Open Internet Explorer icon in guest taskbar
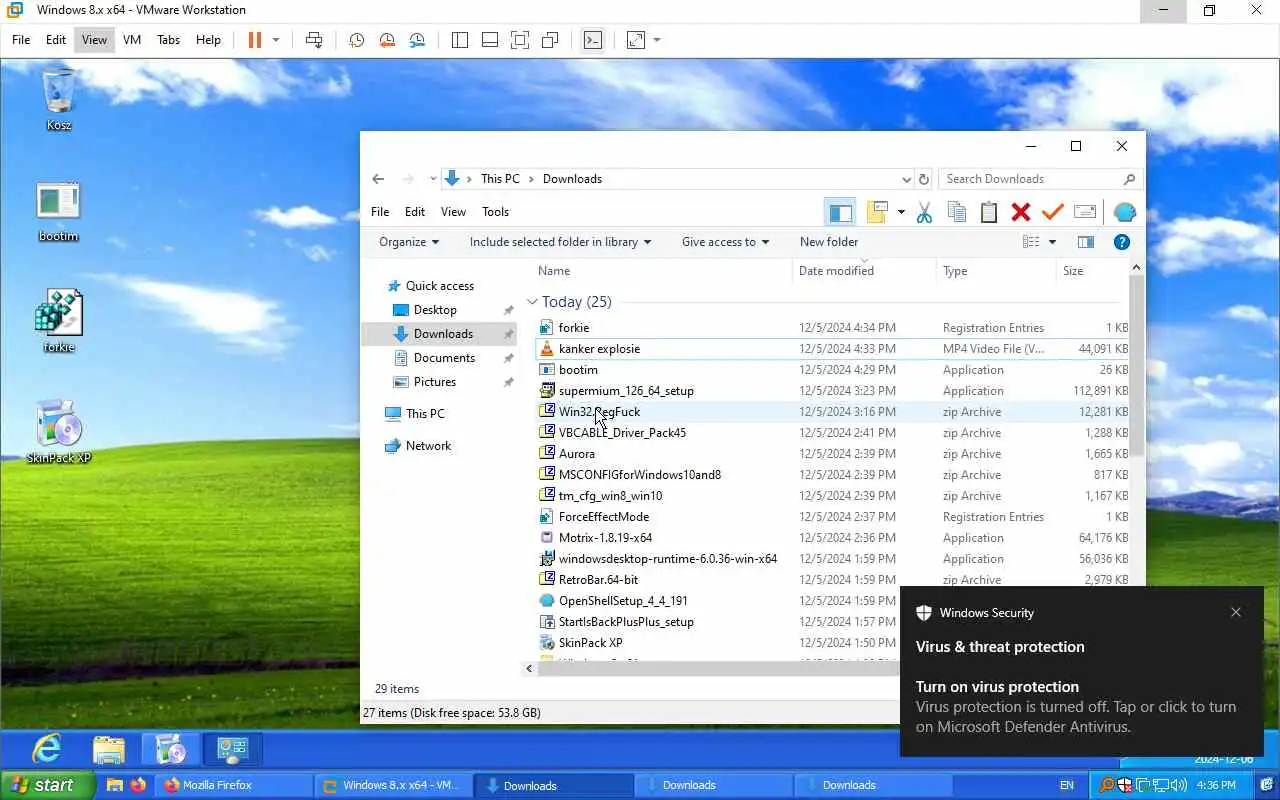The height and width of the screenshot is (800, 1280). [47, 748]
